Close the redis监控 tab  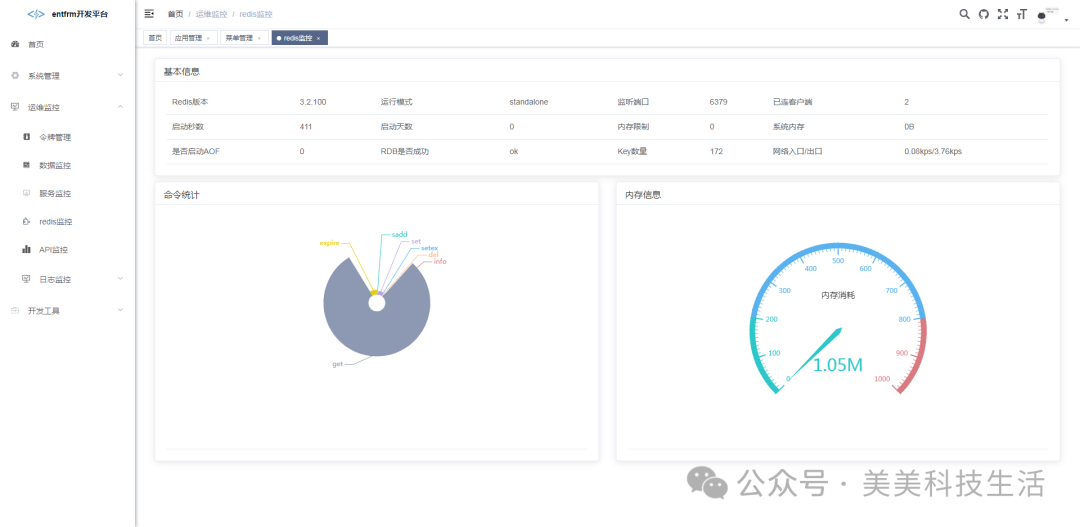[318, 39]
